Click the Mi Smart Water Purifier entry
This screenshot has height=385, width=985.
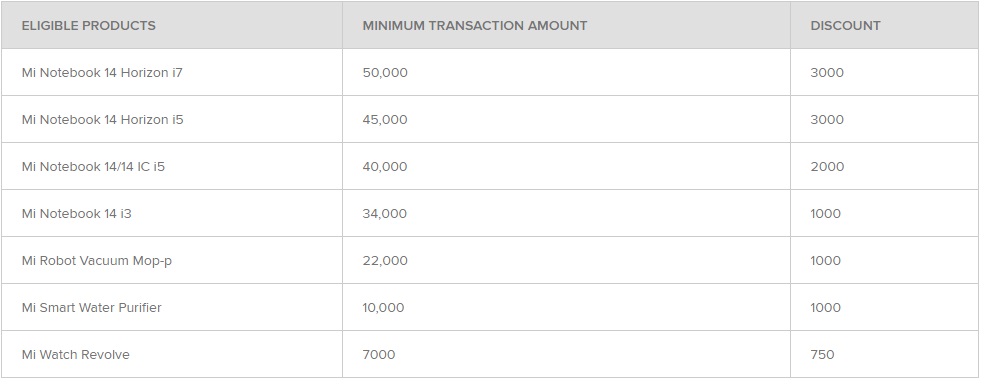92,308
